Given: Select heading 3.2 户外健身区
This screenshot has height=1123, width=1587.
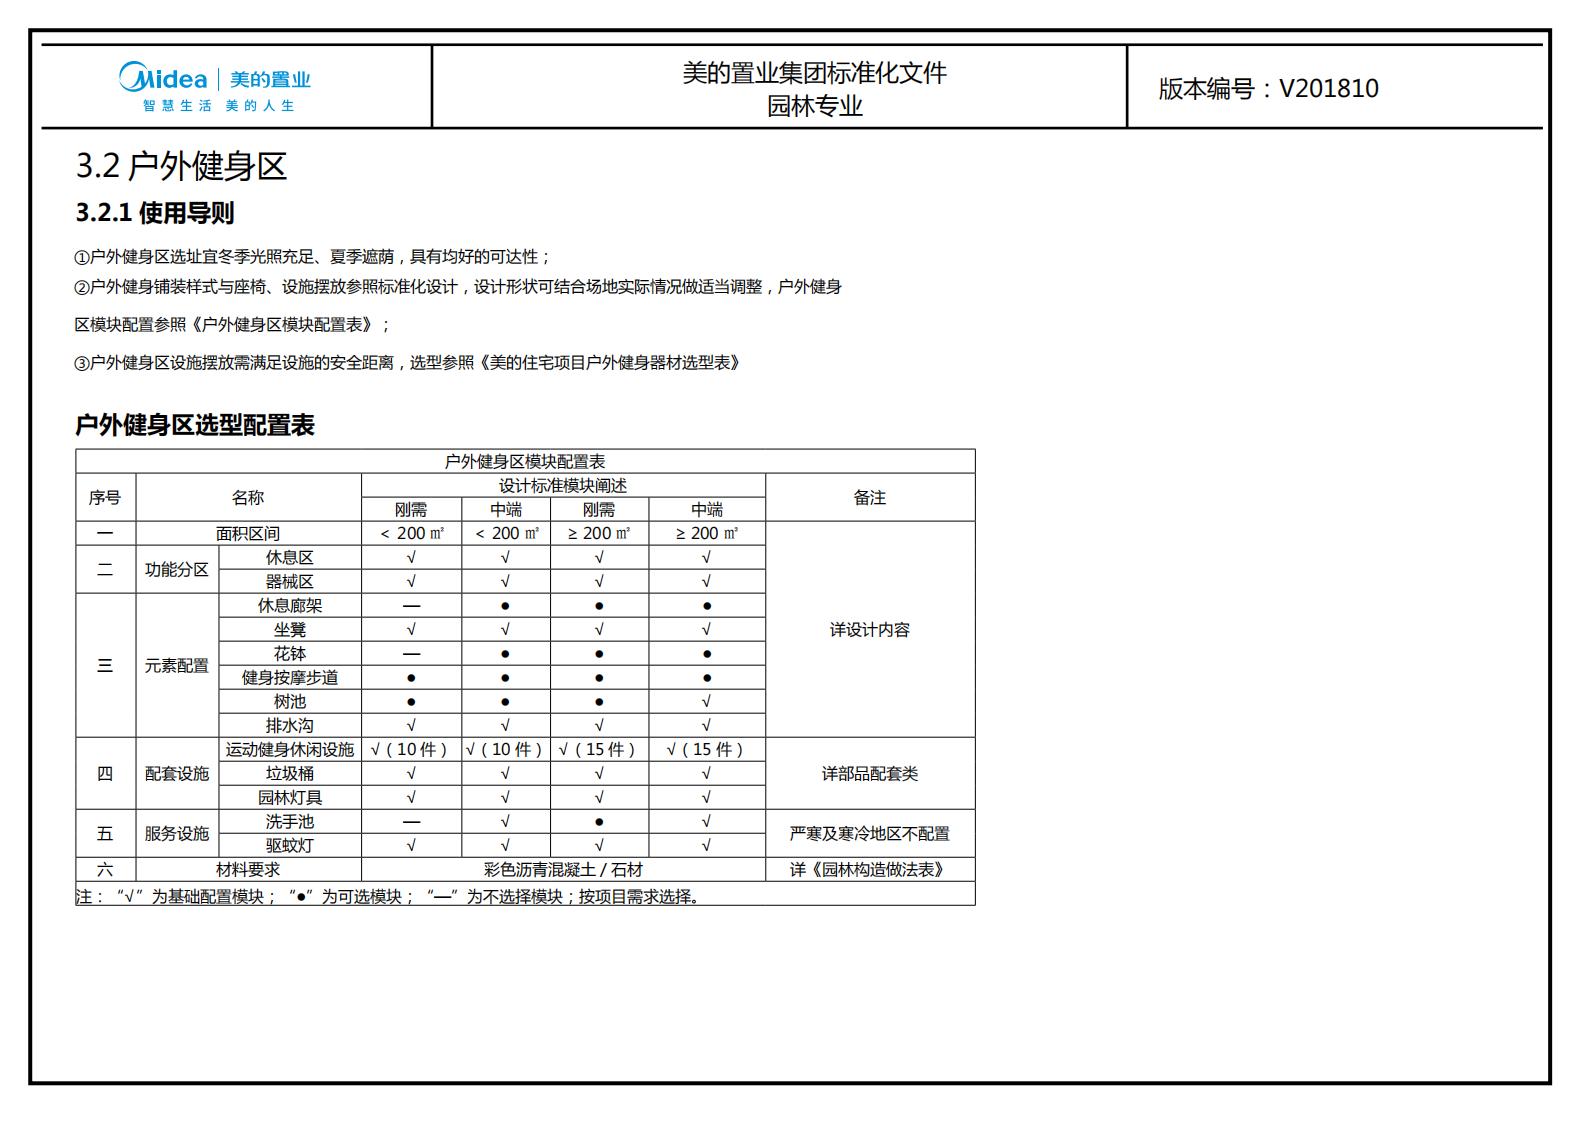Looking at the screenshot, I should click(182, 166).
